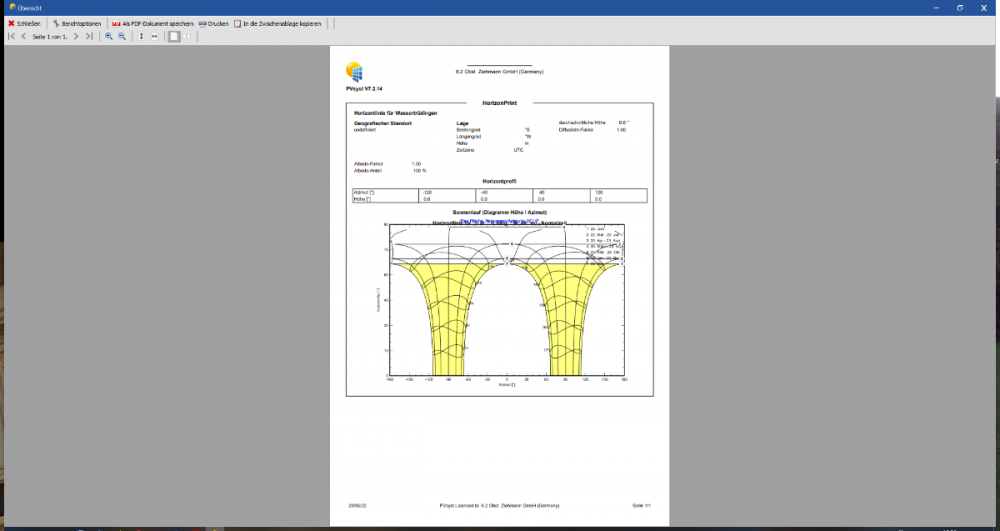Save report via Als PDF-Dokument speichern

[x=152, y=23]
